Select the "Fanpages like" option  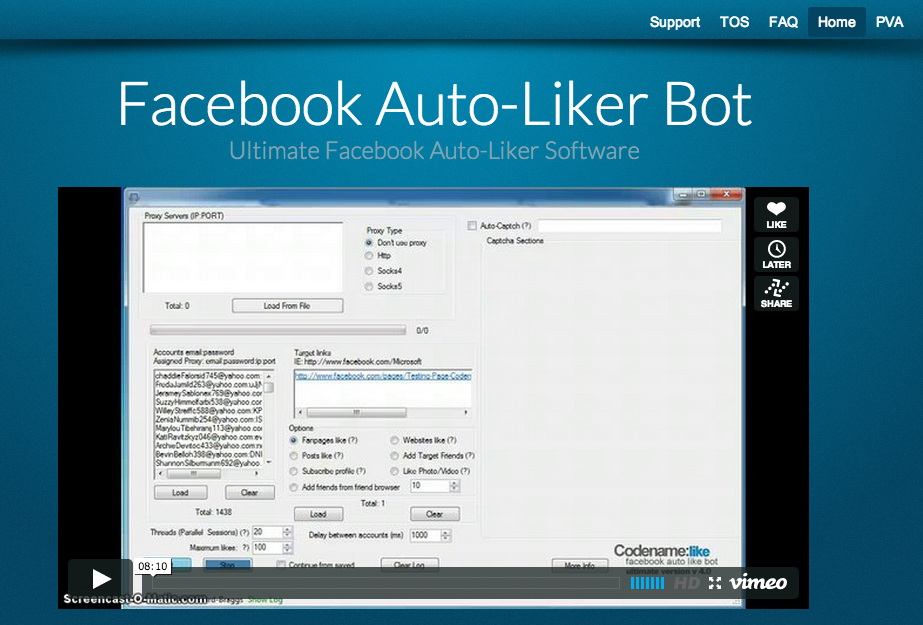click(294, 440)
